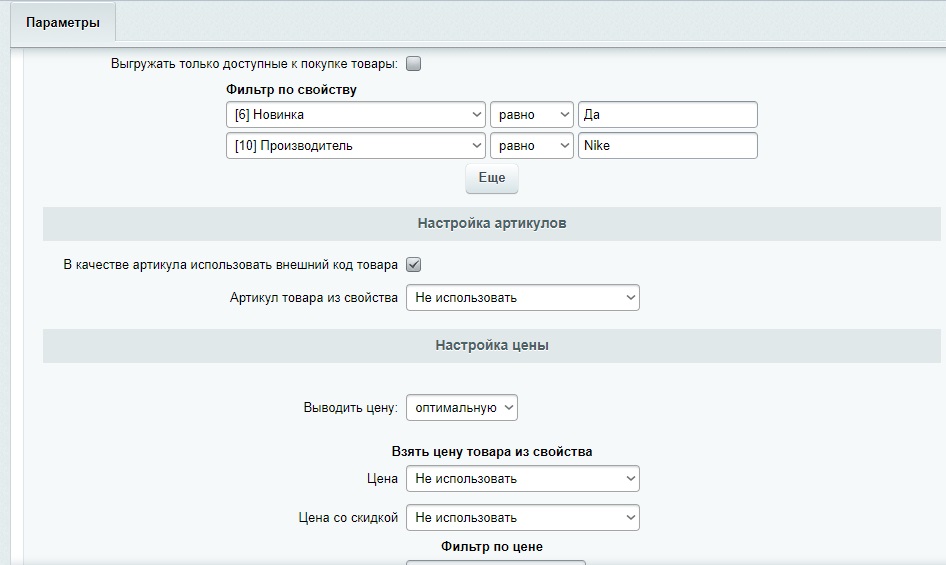
Task: Click the Настройка цены section header
Action: click(491, 346)
